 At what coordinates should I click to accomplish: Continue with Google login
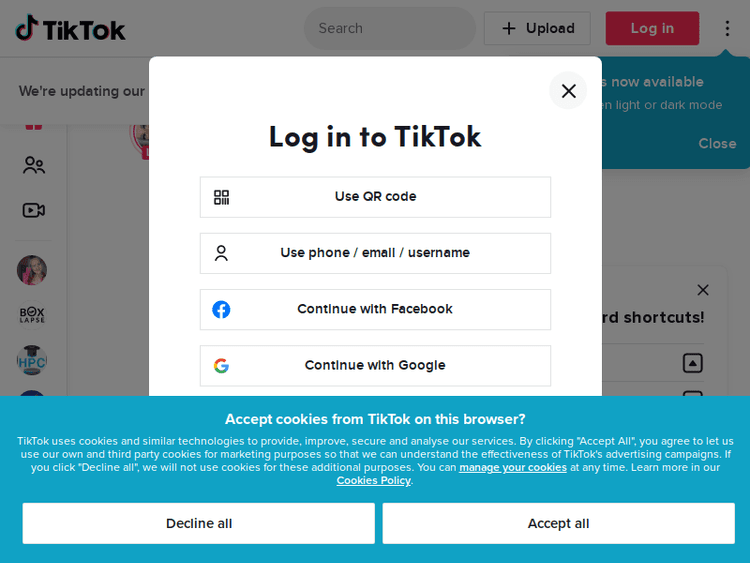[375, 365]
